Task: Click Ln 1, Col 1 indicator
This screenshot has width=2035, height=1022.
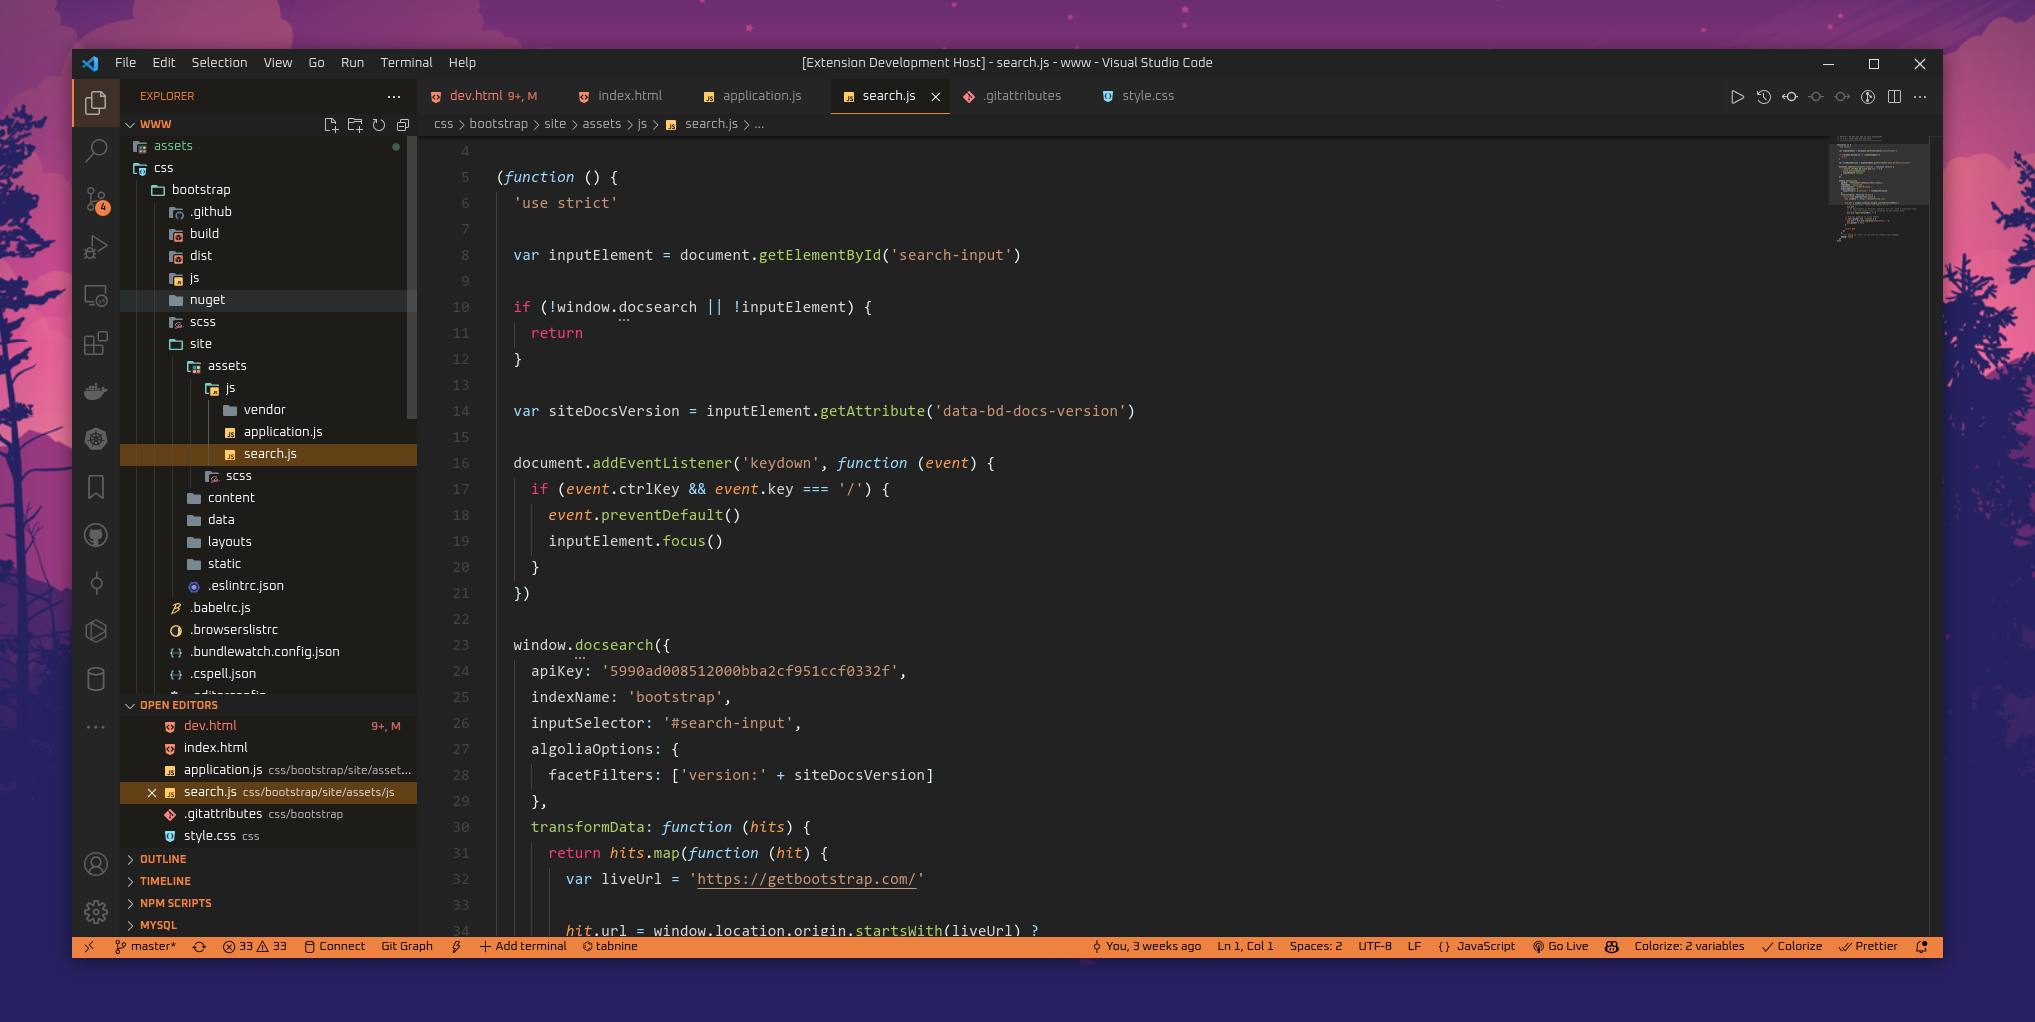Action: coord(1245,946)
